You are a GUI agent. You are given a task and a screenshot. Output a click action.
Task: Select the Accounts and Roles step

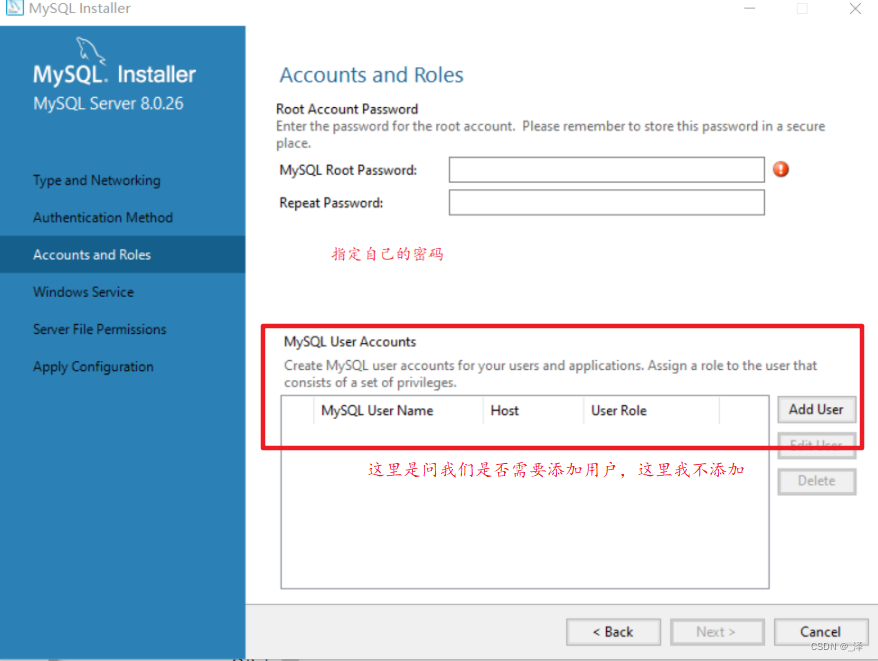coord(91,254)
